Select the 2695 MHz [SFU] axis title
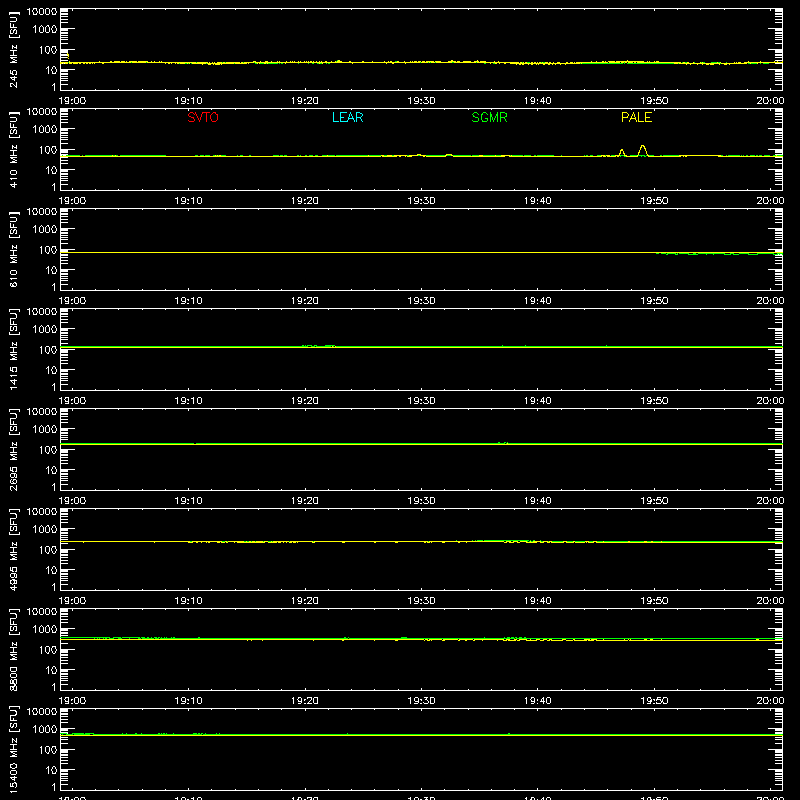Image resolution: width=800 pixels, height=800 pixels. (x=13, y=449)
